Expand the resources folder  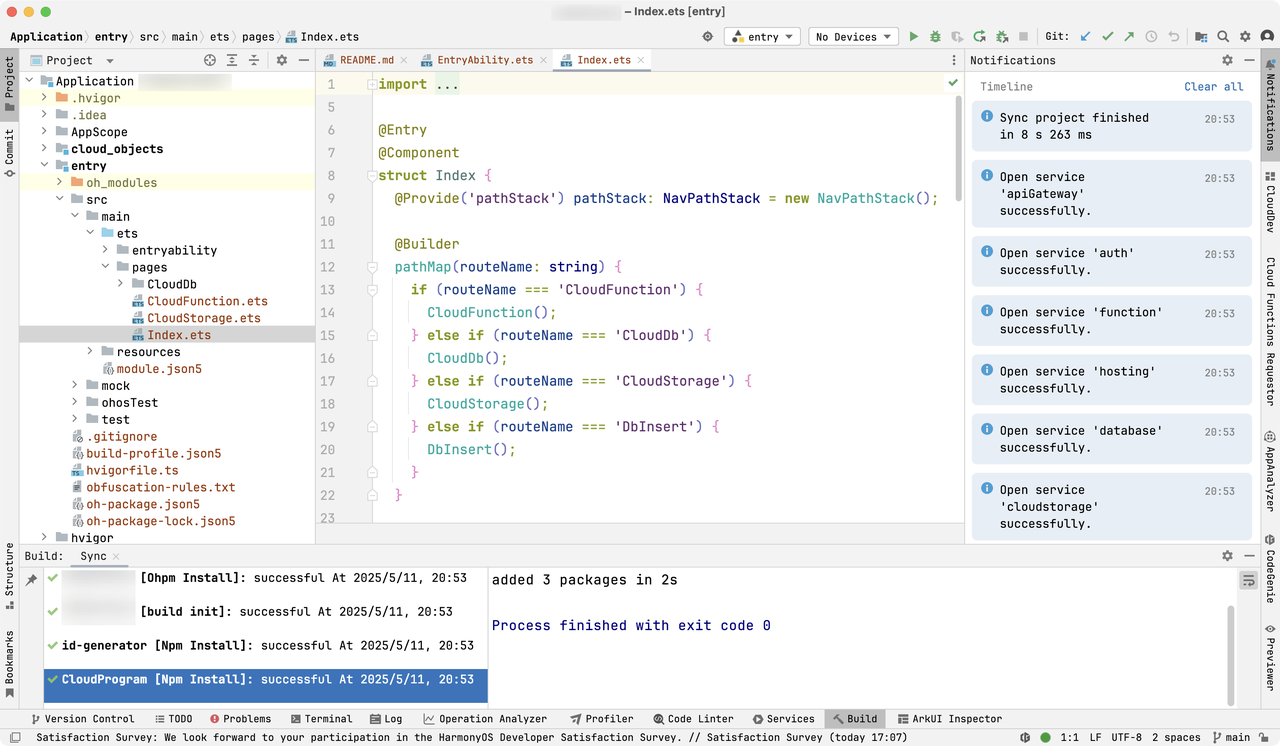[90, 352]
